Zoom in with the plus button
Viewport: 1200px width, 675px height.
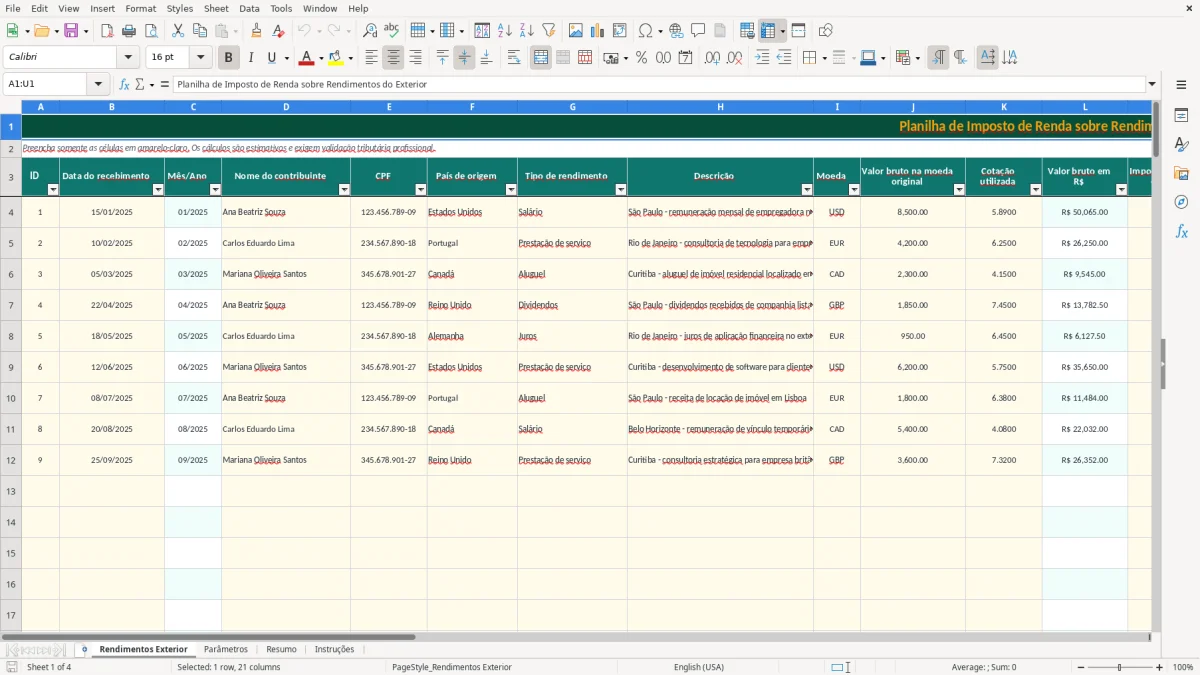(1160, 667)
